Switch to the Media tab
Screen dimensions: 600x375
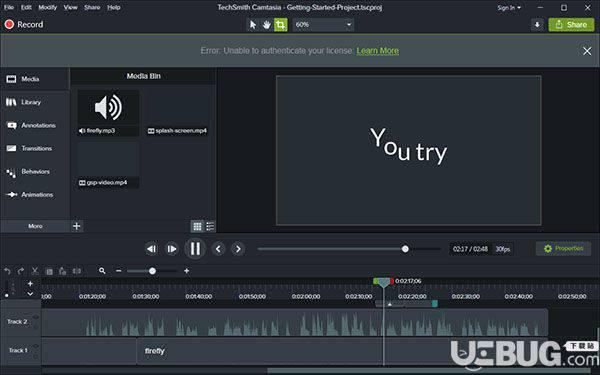(x=35, y=79)
